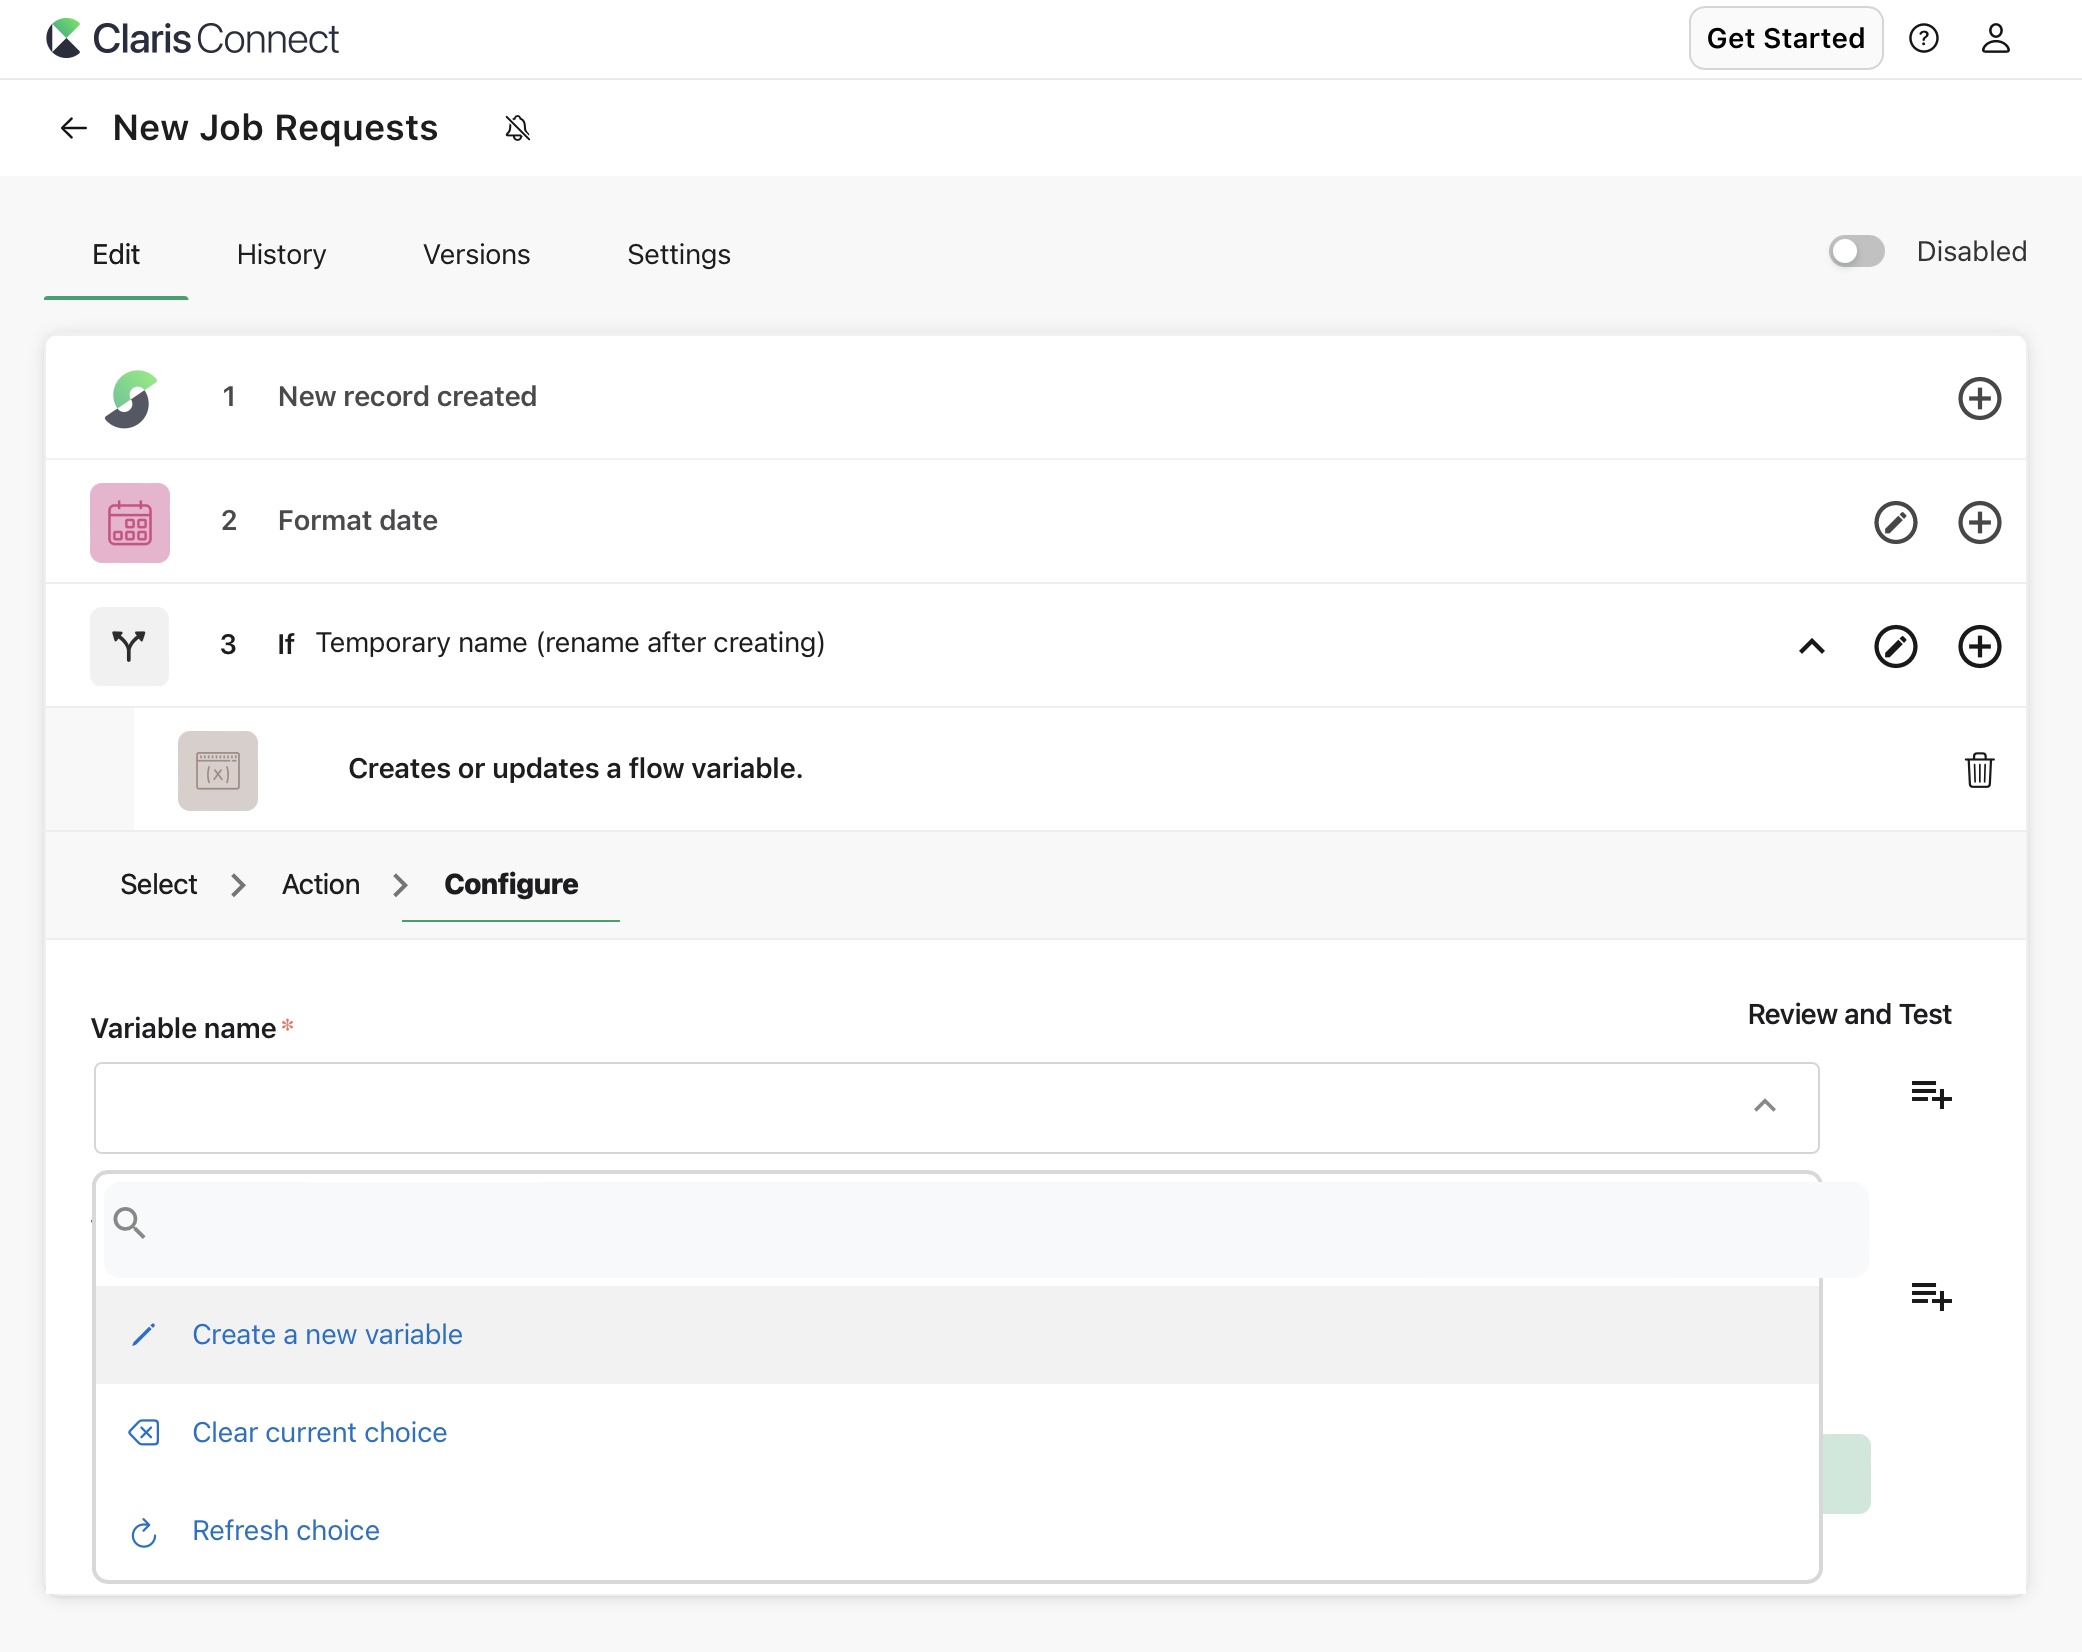Viewport: 2082px width, 1652px height.
Task: Open the user account menu
Action: [x=1996, y=38]
